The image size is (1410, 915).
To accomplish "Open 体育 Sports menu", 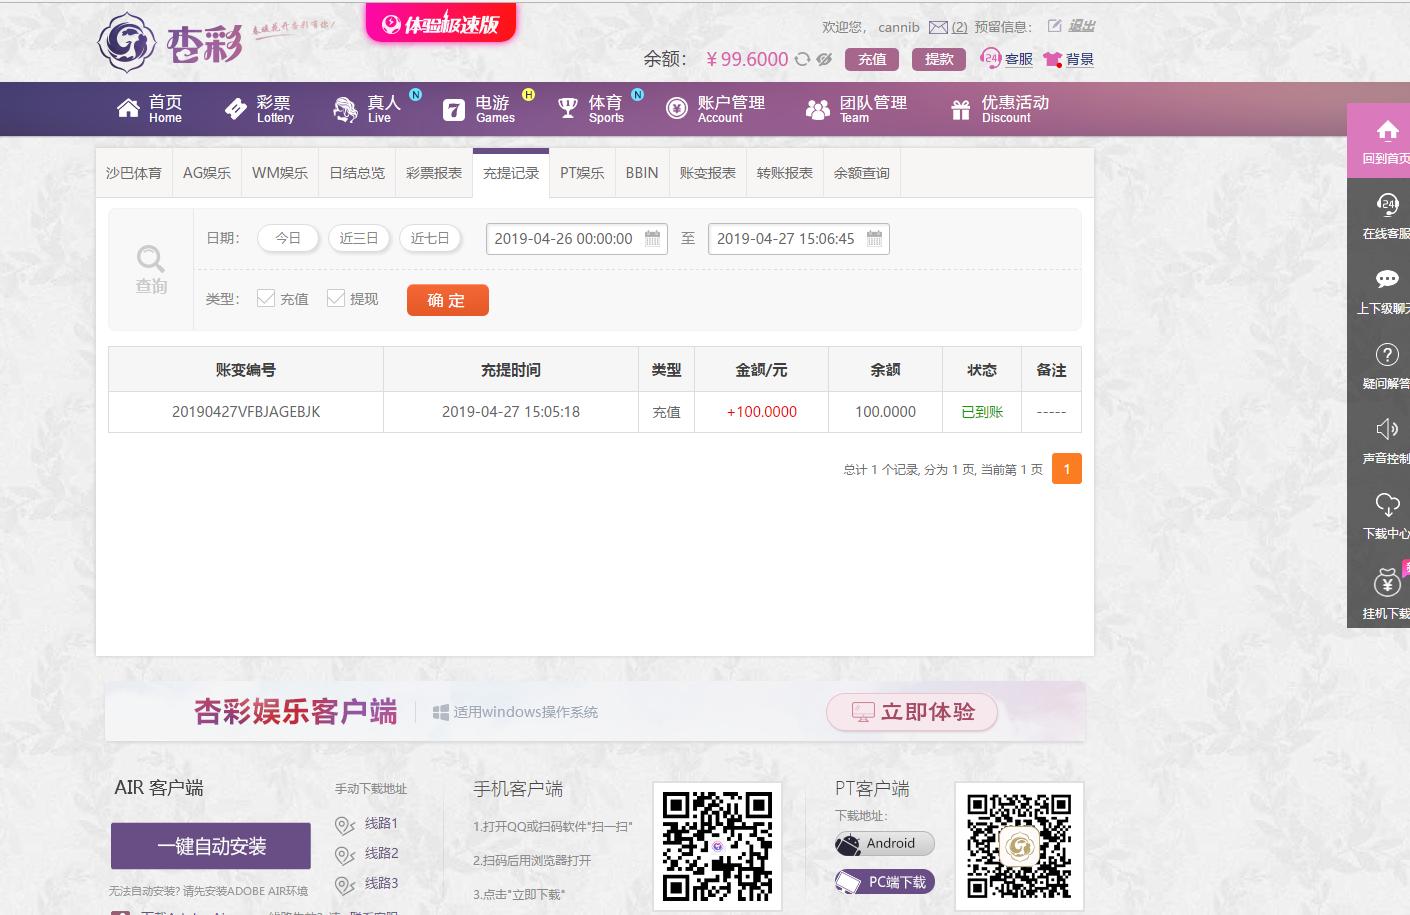I will tap(590, 109).
